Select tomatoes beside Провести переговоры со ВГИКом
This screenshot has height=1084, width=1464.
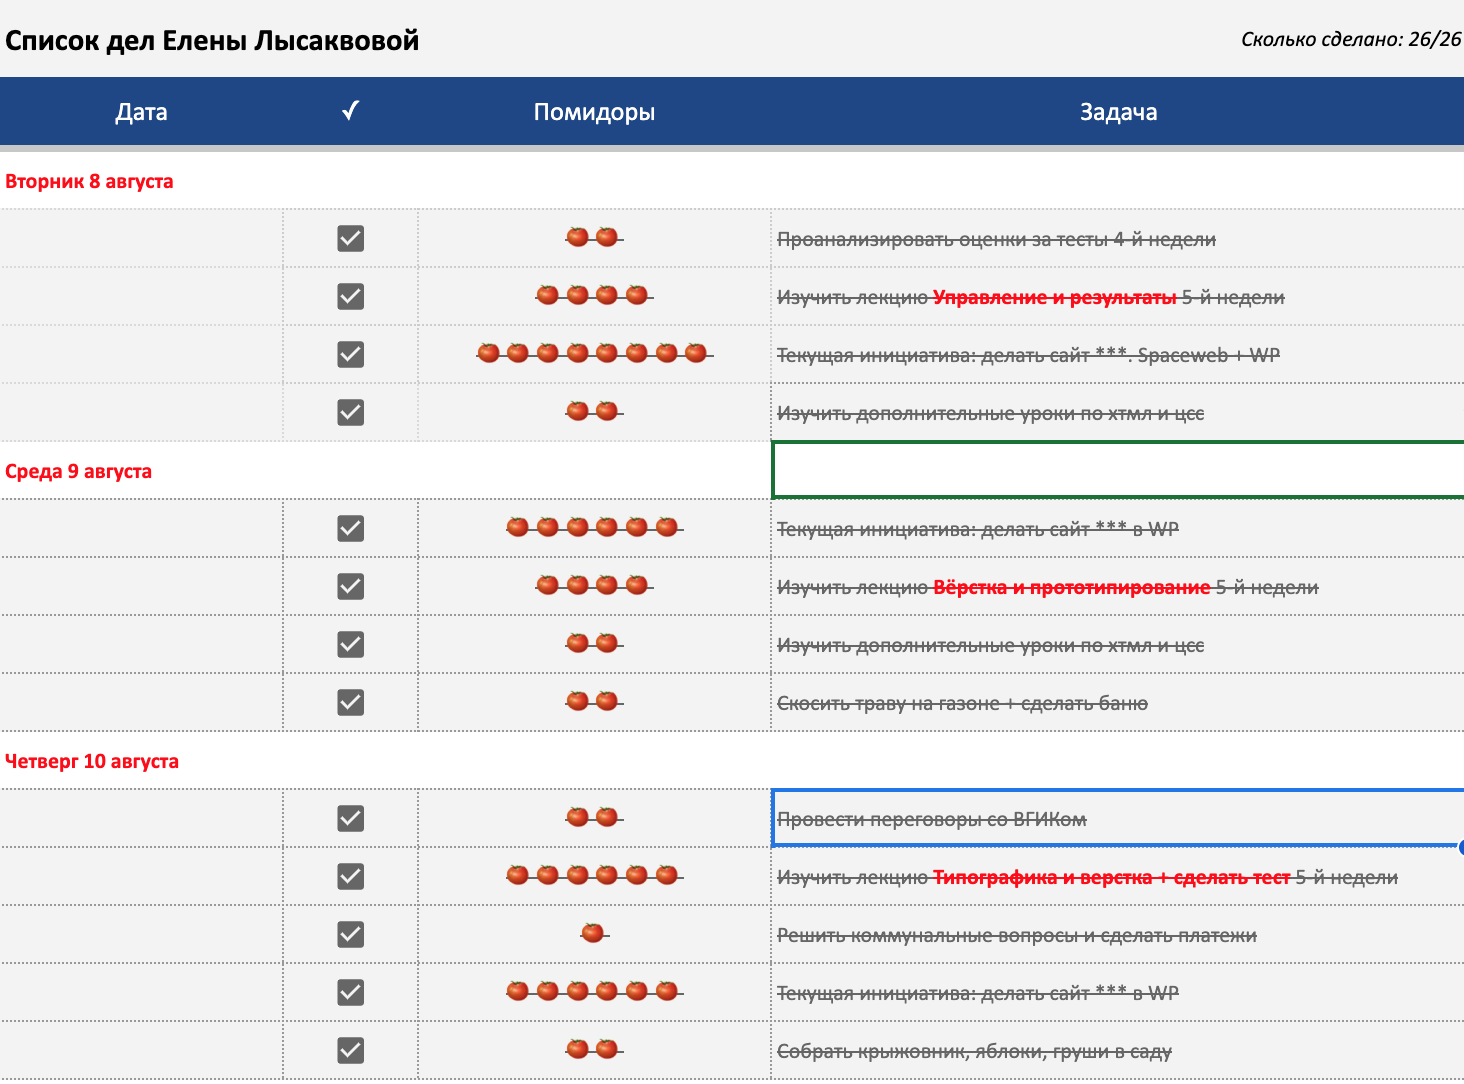[593, 817]
